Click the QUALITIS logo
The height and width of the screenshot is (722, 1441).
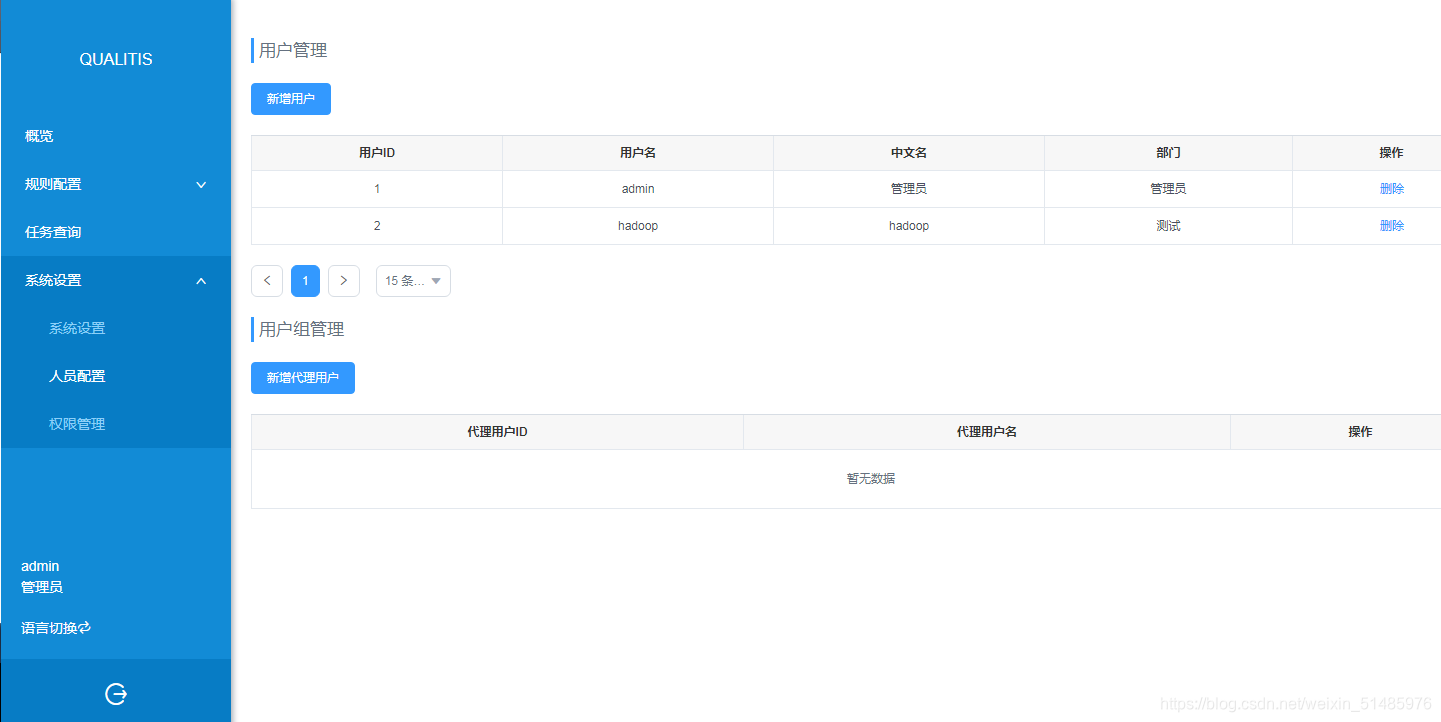[115, 59]
